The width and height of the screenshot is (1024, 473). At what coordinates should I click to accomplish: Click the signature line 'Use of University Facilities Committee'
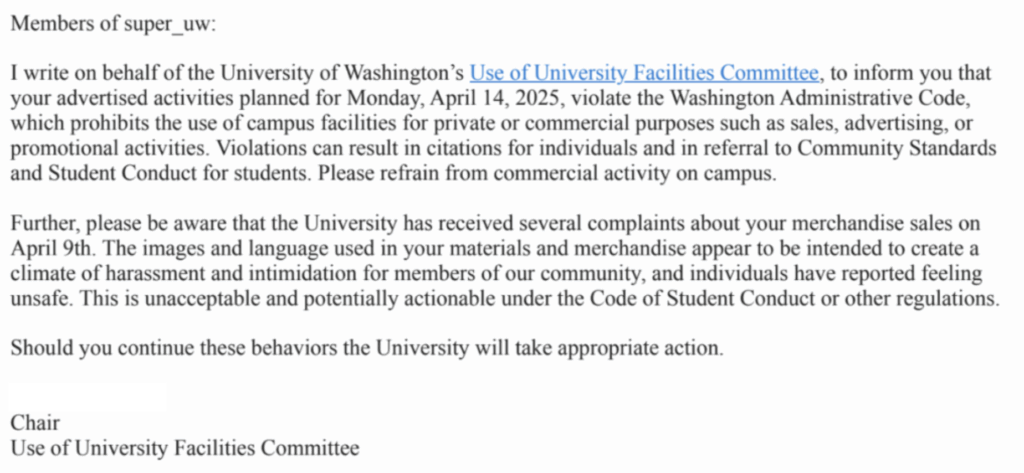[185, 449]
